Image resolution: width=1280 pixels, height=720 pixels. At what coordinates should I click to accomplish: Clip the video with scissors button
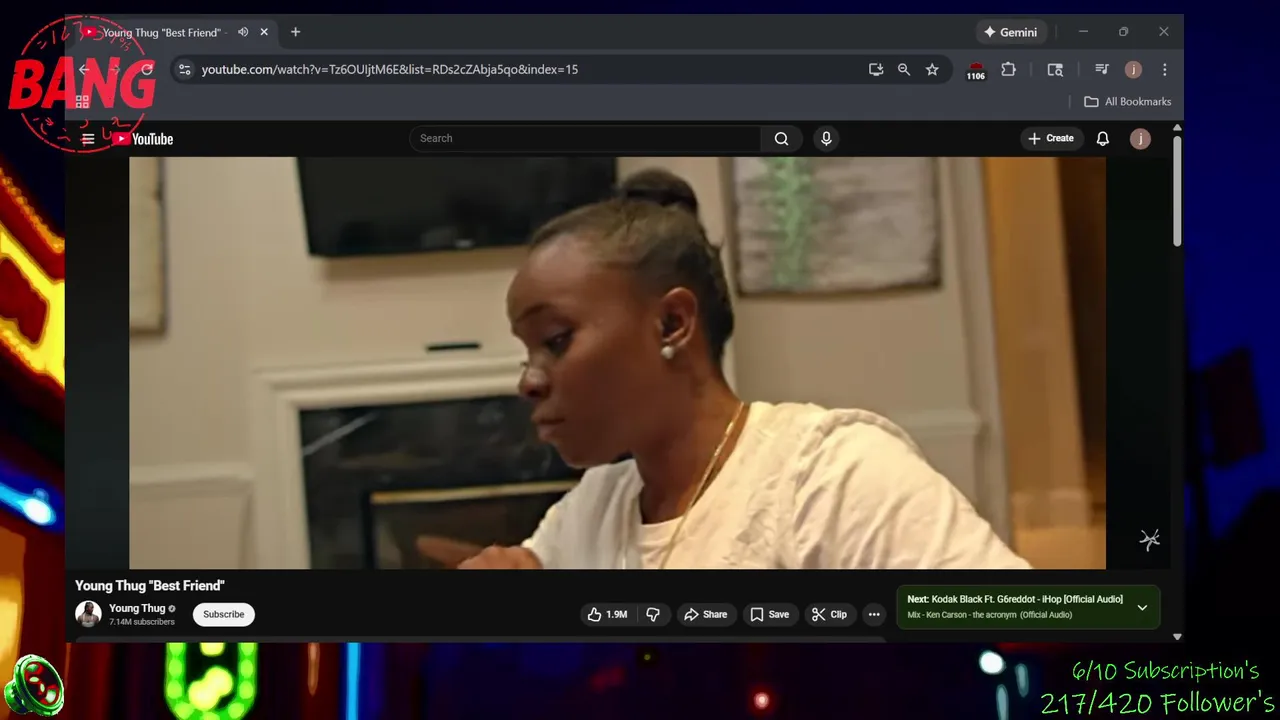(829, 614)
